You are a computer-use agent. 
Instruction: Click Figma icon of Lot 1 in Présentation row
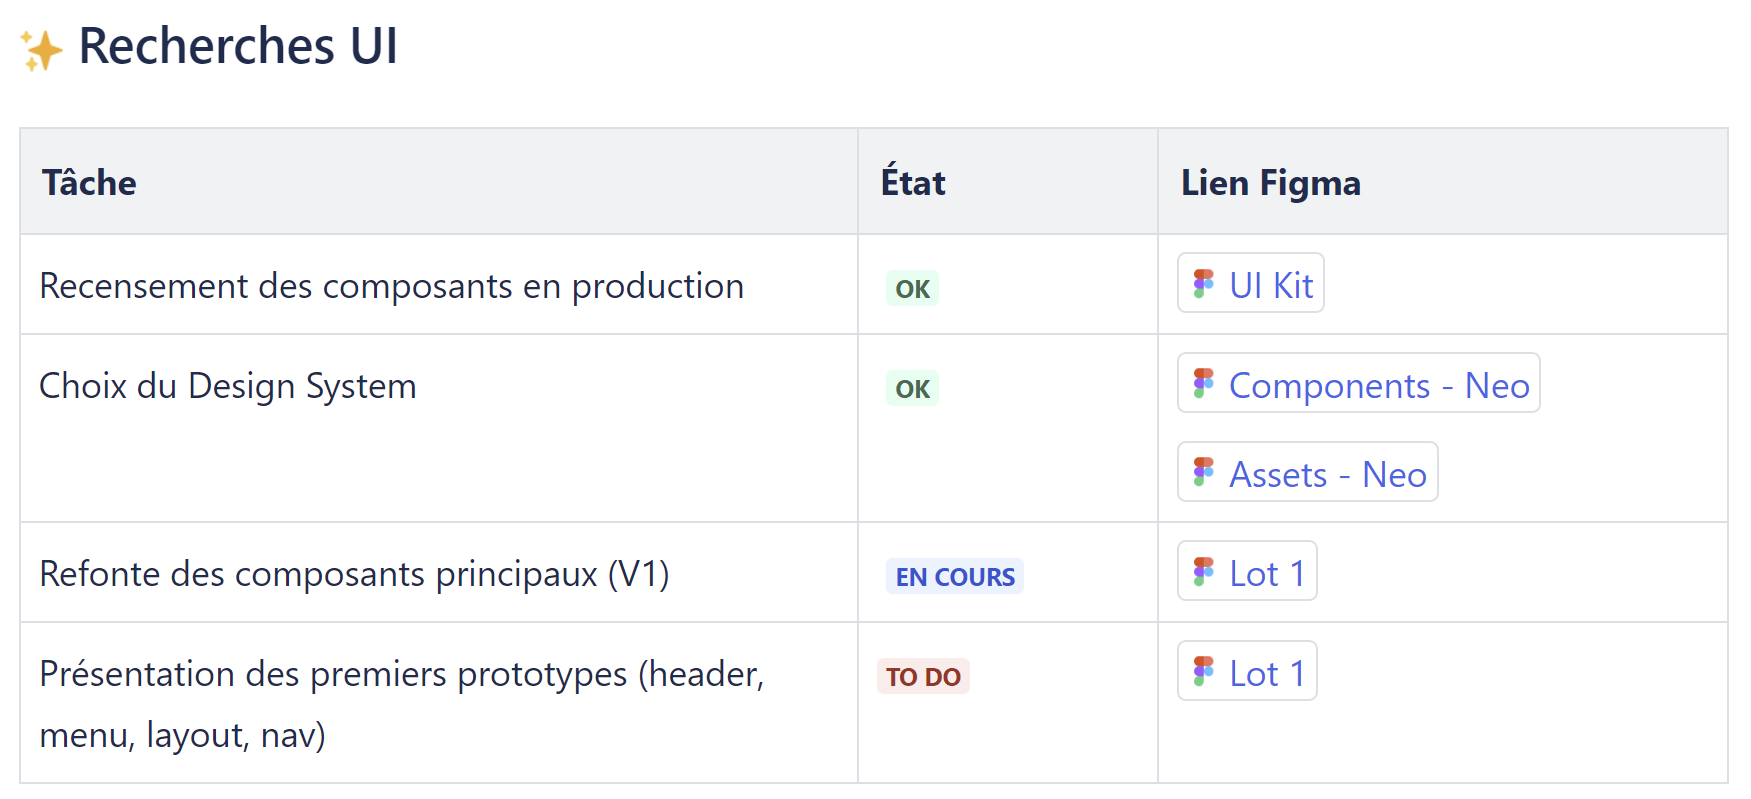[1204, 672]
